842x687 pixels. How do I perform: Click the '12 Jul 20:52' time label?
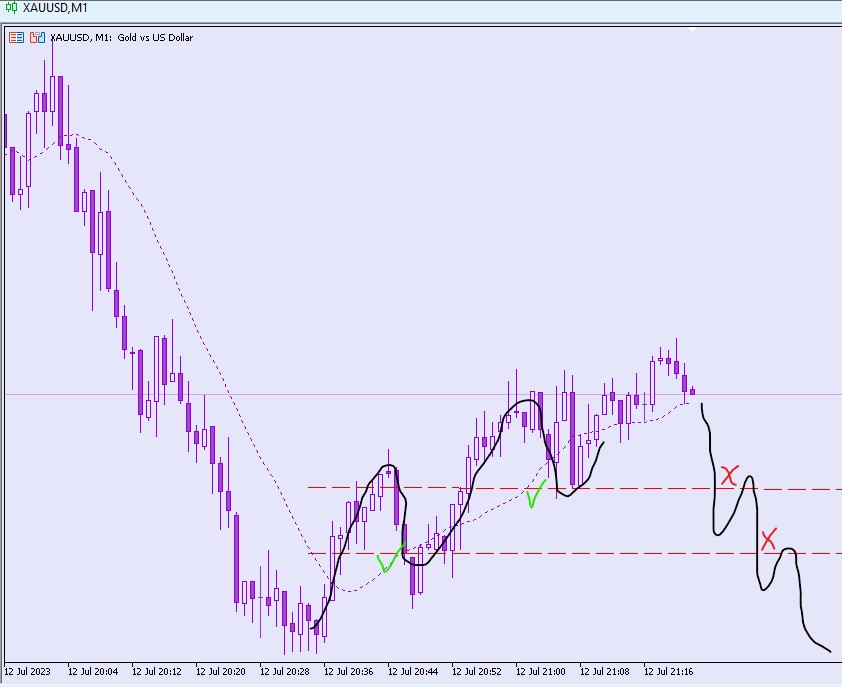tap(477, 671)
